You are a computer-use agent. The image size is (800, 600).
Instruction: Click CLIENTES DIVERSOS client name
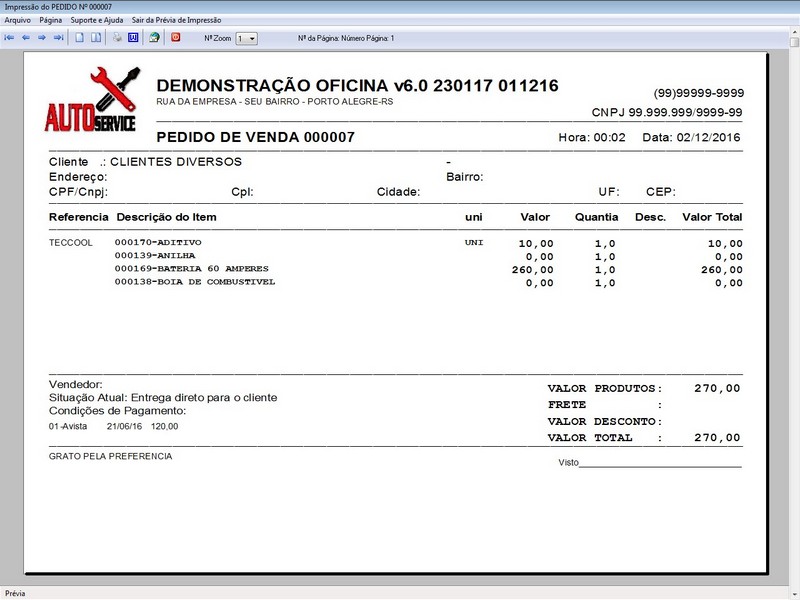[176, 162]
